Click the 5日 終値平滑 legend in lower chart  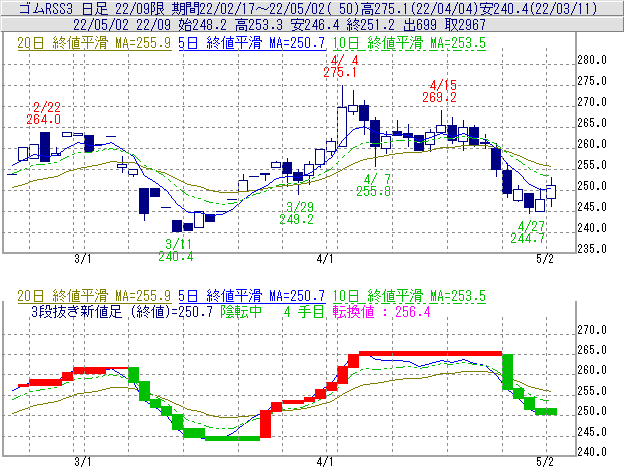point(252,296)
